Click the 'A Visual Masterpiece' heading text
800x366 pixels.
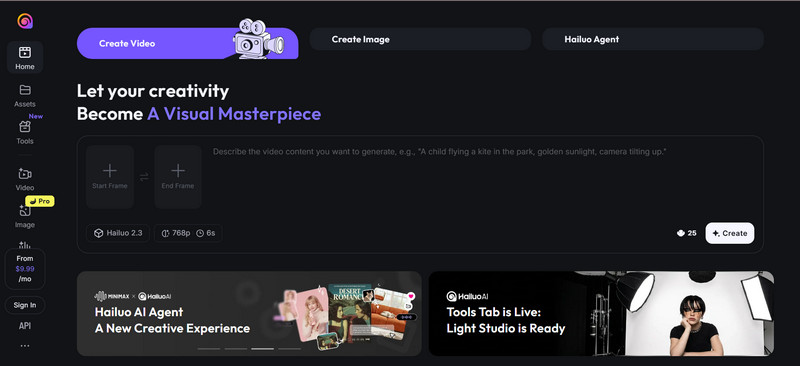click(x=234, y=113)
